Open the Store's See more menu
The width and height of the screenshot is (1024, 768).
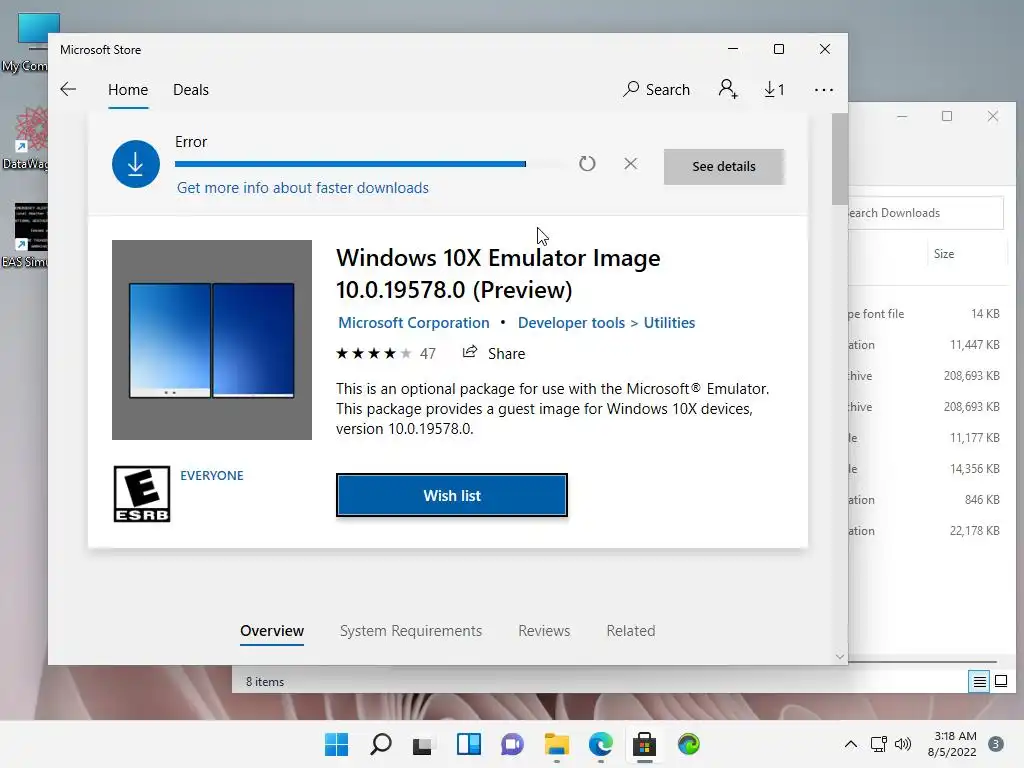[824, 89]
